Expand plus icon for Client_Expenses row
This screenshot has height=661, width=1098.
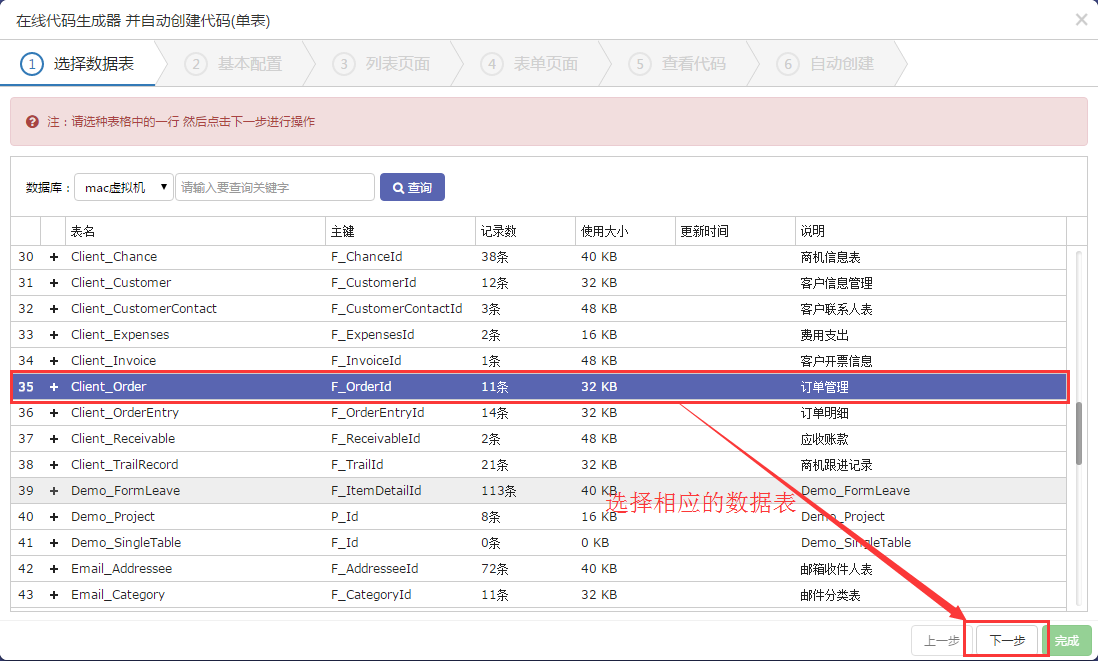click(54, 335)
